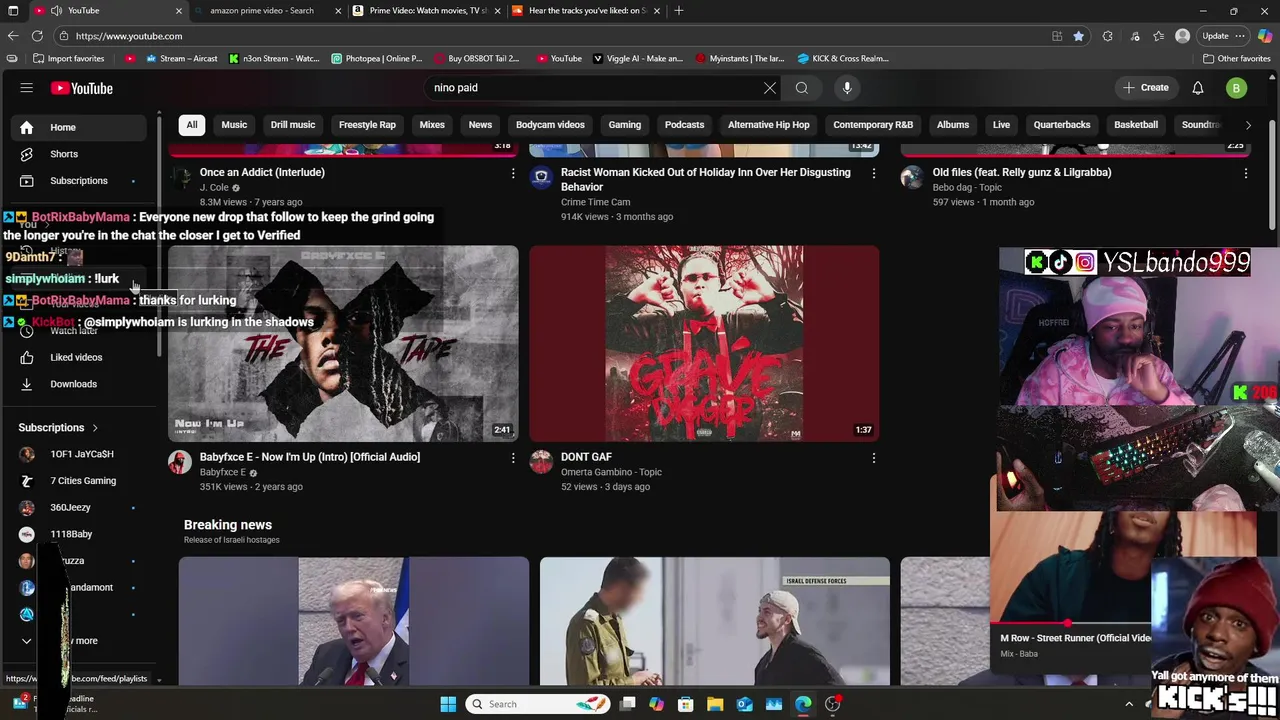Select the All filter chip
Screen dimensions: 1280x720
click(192, 125)
